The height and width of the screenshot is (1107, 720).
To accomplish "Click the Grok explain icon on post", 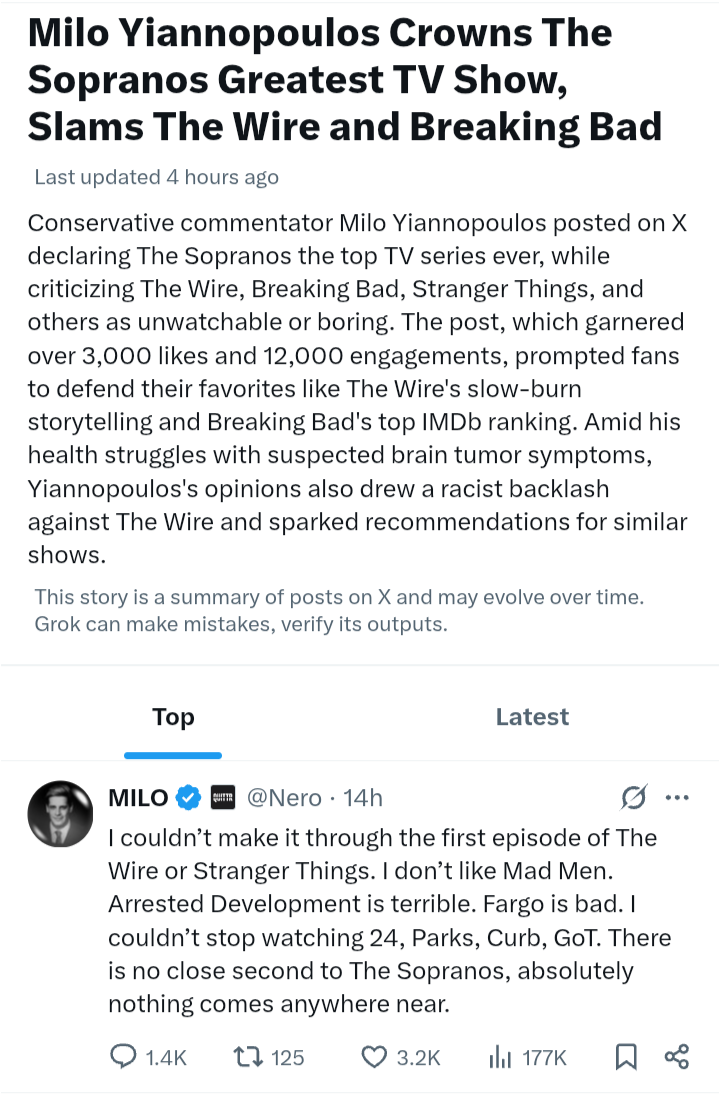I will coord(633,798).
